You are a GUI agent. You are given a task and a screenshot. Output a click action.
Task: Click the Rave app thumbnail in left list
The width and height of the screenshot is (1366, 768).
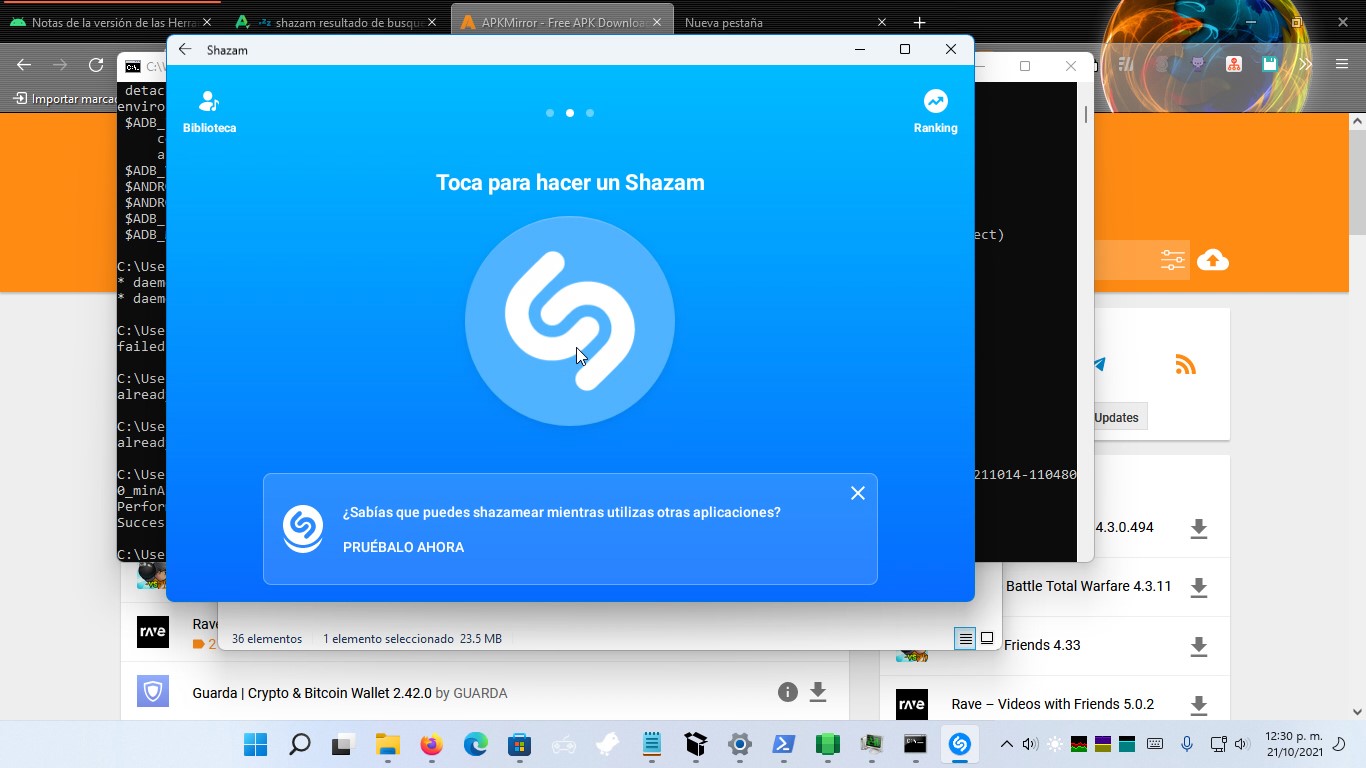click(153, 632)
